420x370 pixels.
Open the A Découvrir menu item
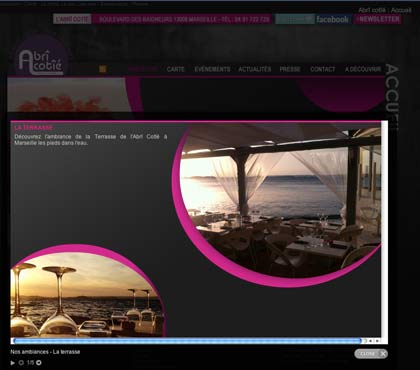pos(363,69)
